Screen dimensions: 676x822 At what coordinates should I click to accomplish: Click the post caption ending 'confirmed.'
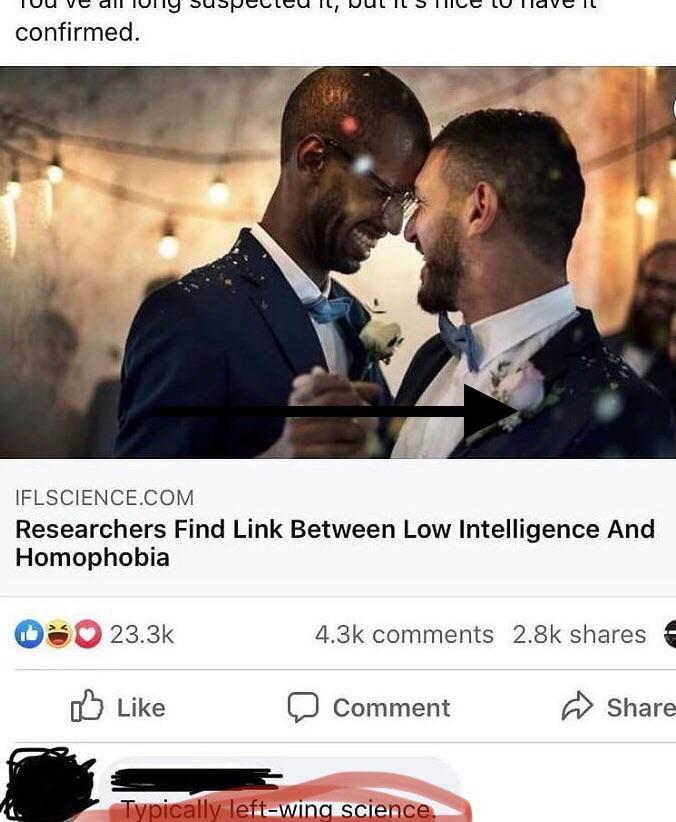coord(78,33)
